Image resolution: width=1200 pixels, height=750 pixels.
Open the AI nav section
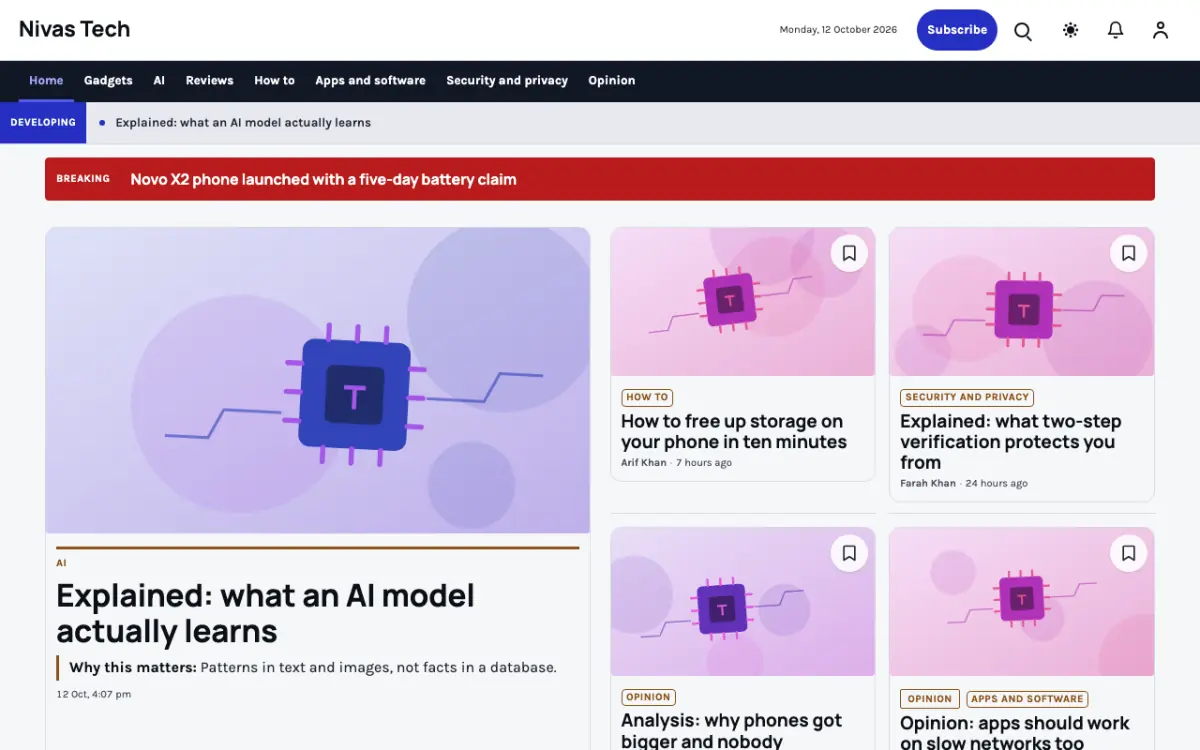coord(159,80)
